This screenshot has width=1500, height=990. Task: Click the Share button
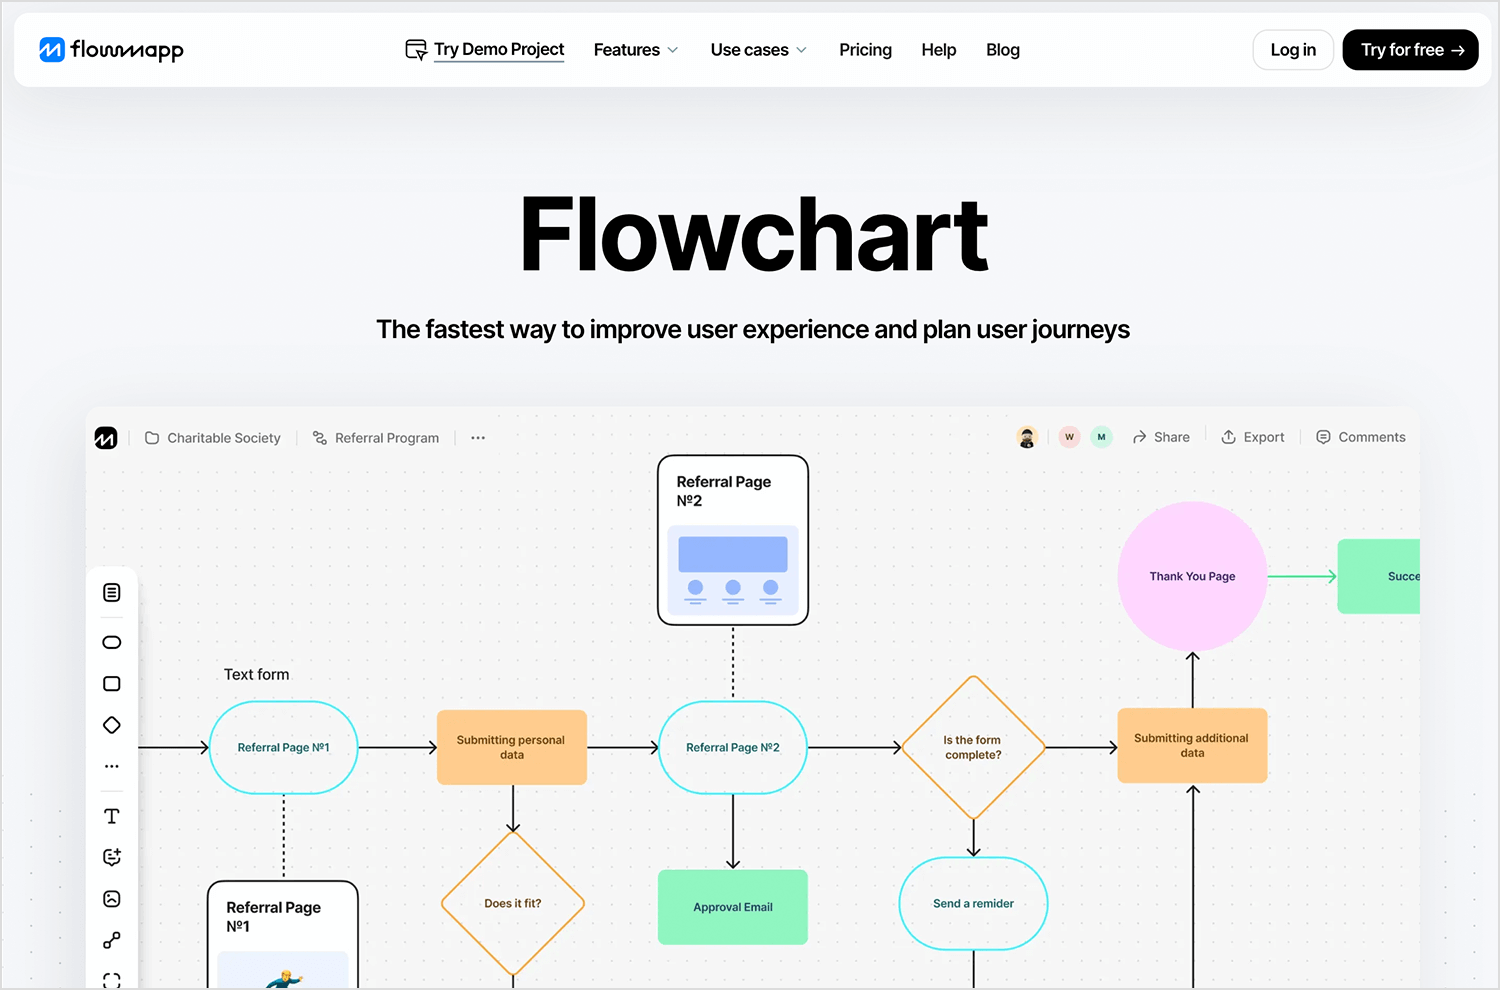click(1161, 437)
